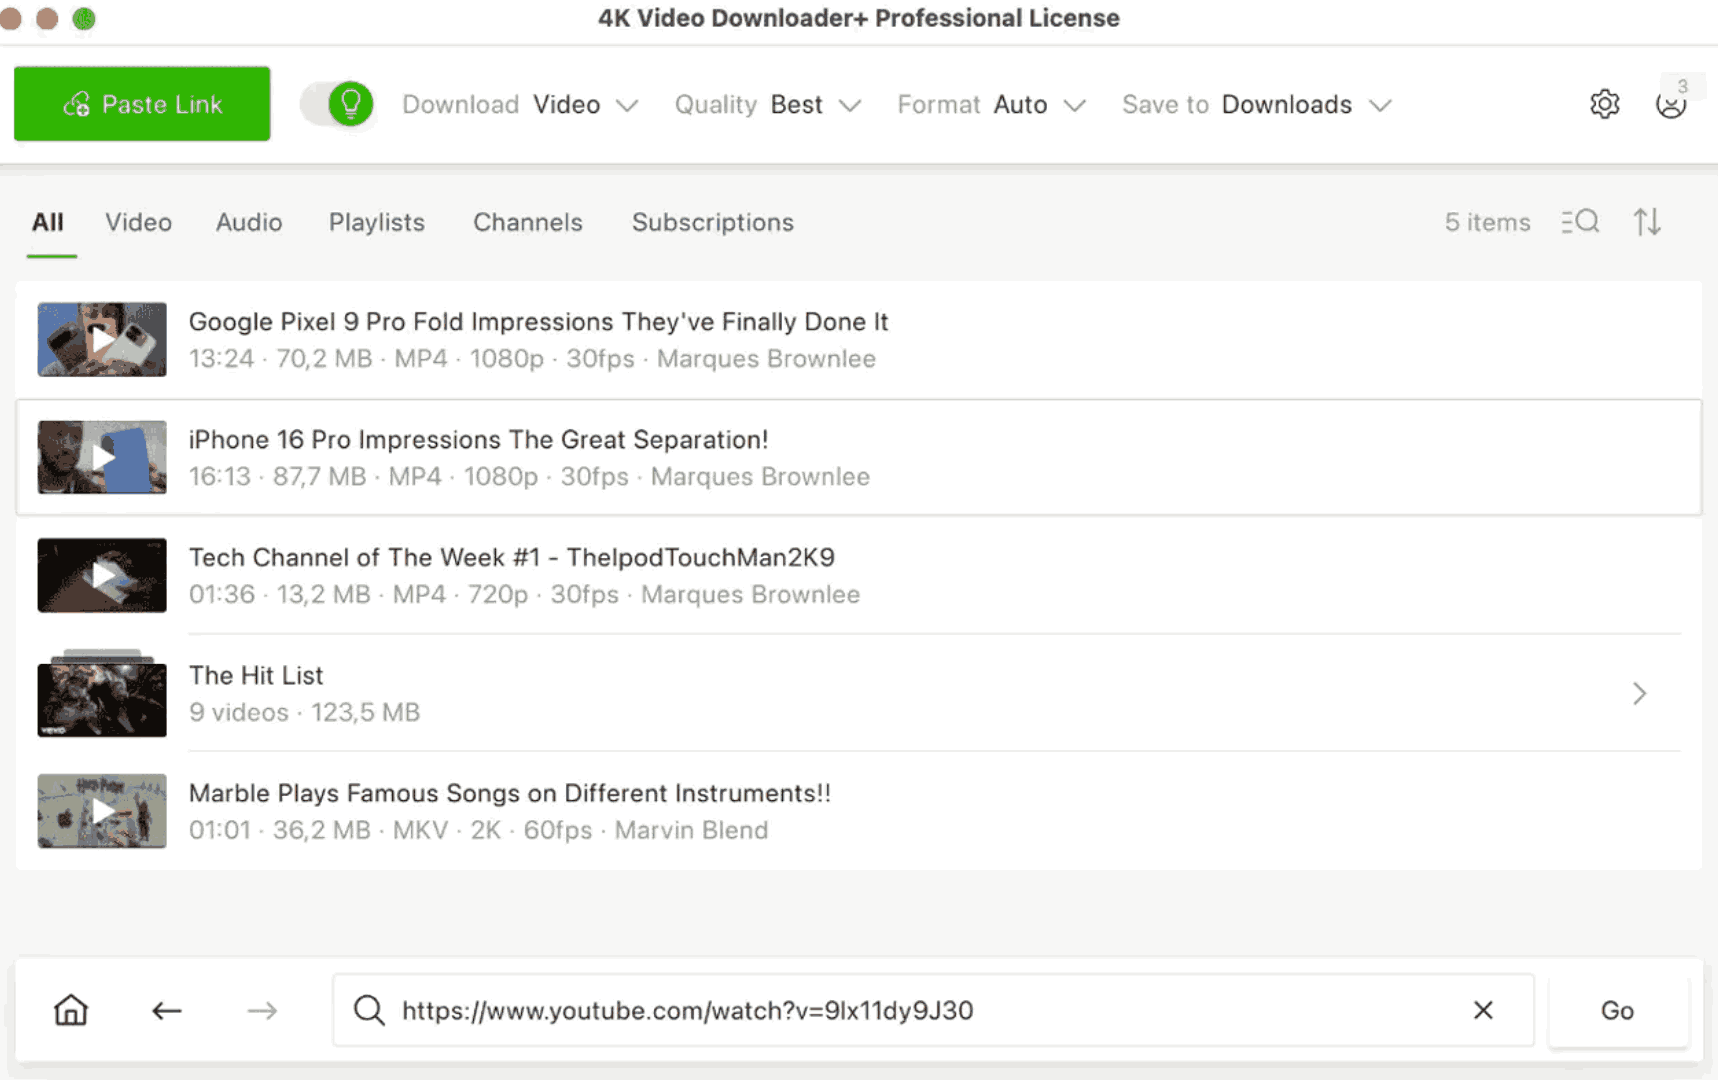Switch to the Playlists tab
Image resolution: width=1718 pixels, height=1080 pixels.
coord(377,222)
